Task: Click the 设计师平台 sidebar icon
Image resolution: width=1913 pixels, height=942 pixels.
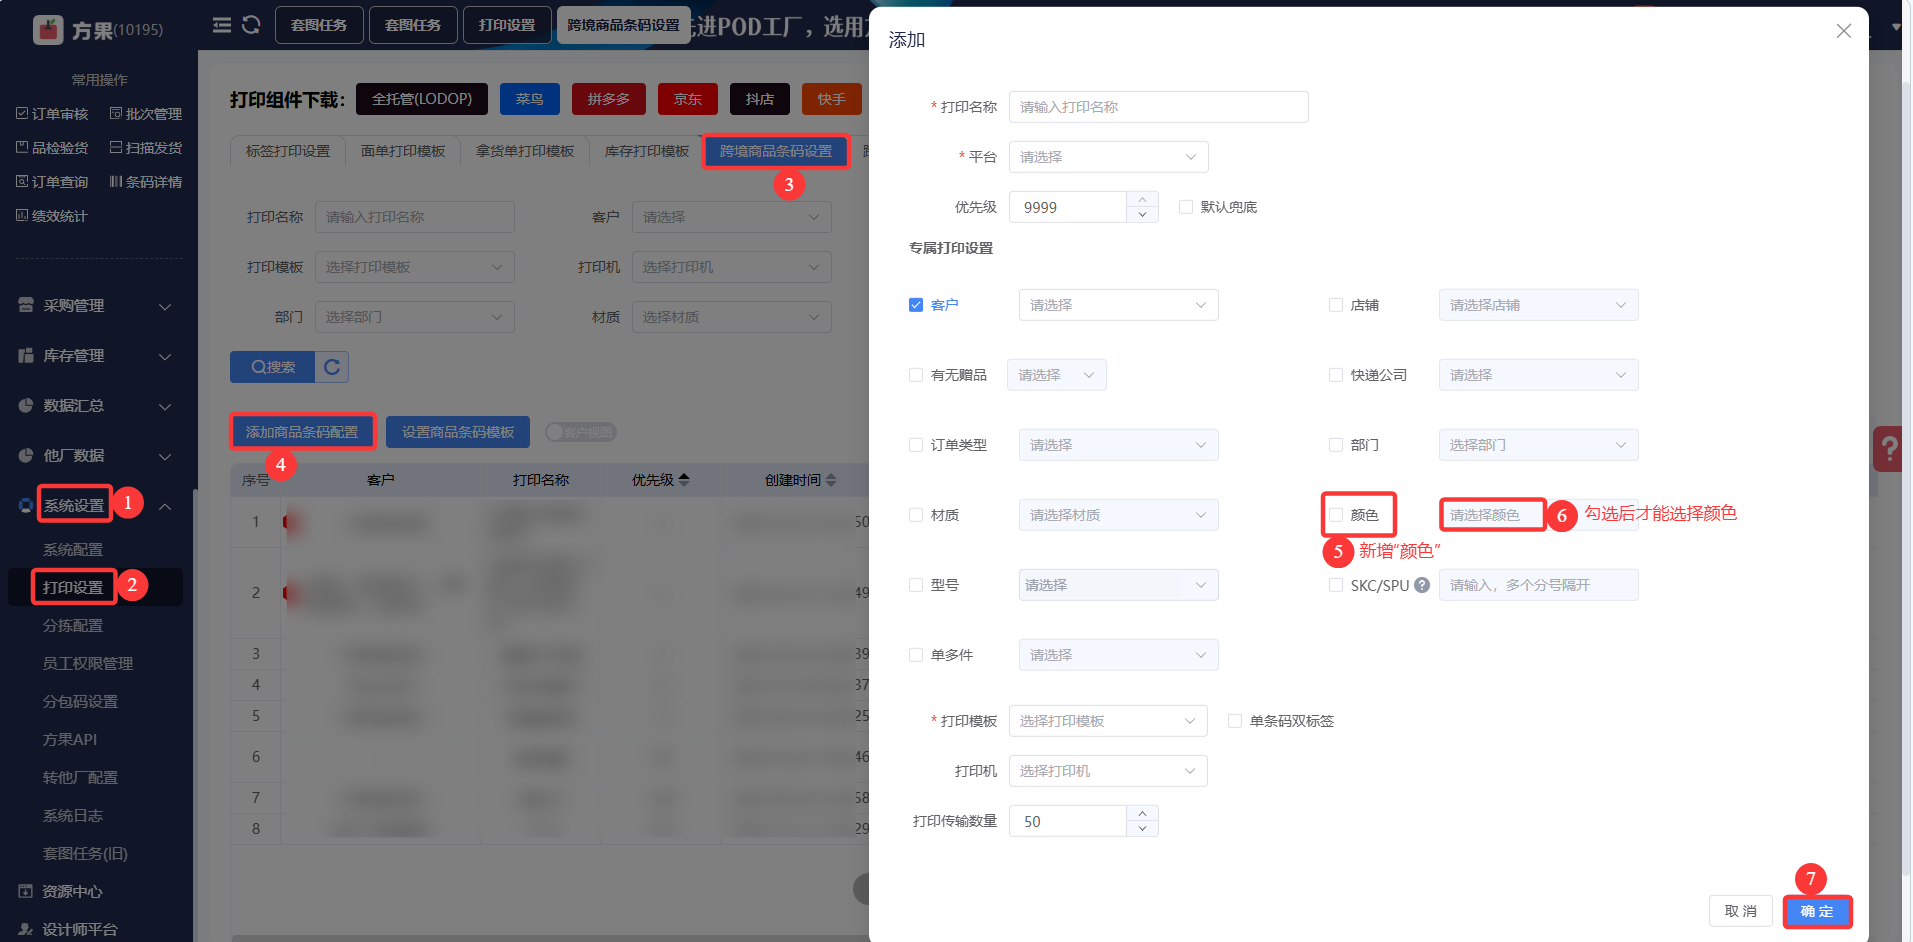Action: (26, 929)
